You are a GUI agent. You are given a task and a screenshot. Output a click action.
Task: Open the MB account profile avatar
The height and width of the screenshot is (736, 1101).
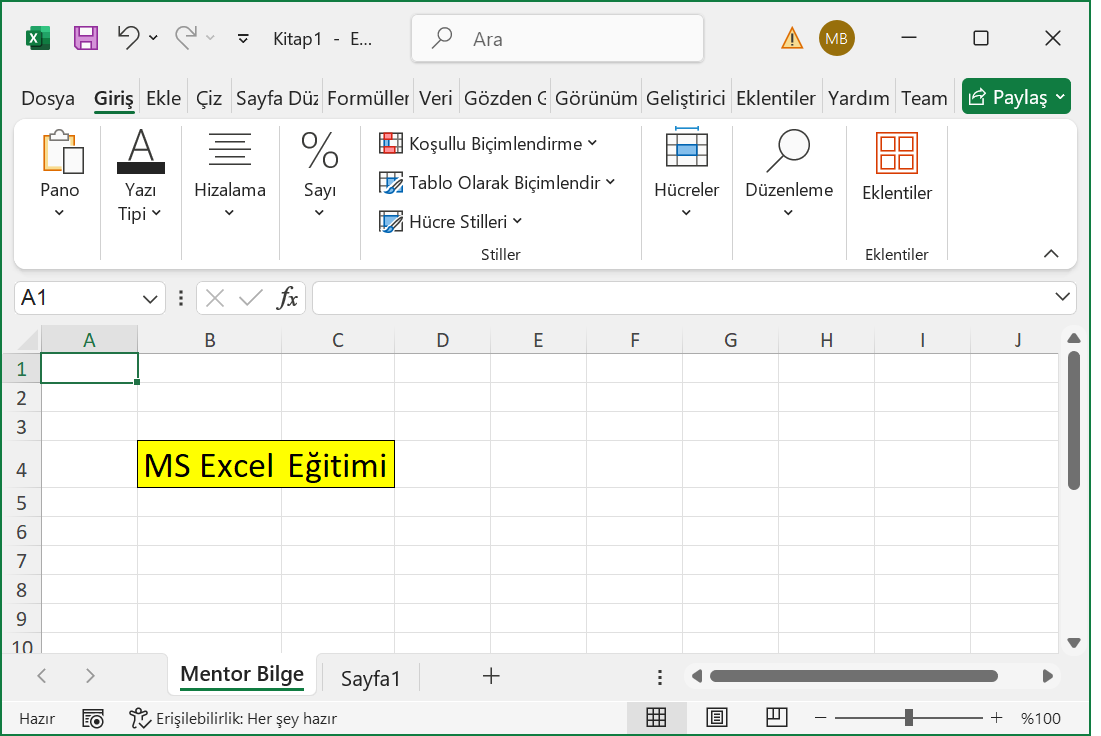click(836, 39)
